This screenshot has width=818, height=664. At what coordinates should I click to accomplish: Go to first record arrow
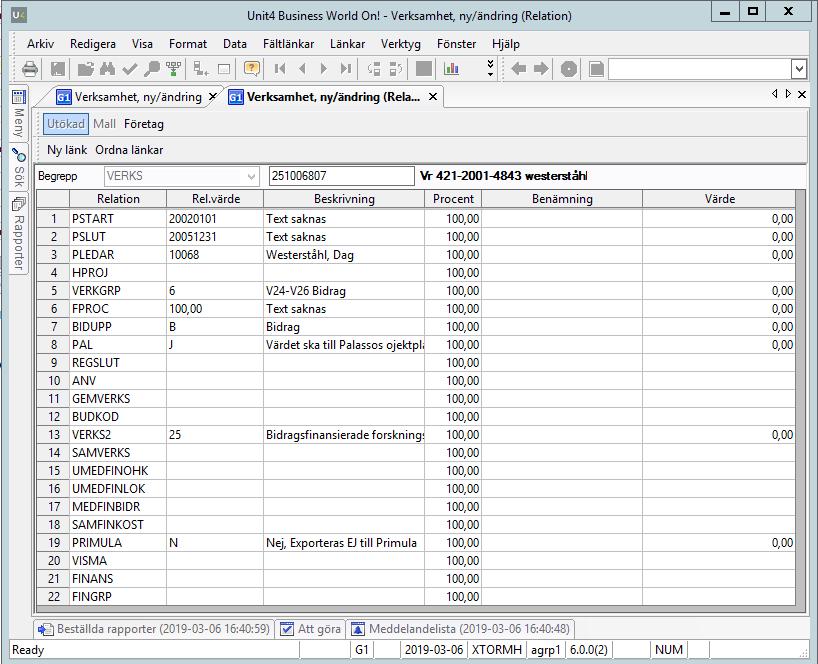click(280, 68)
